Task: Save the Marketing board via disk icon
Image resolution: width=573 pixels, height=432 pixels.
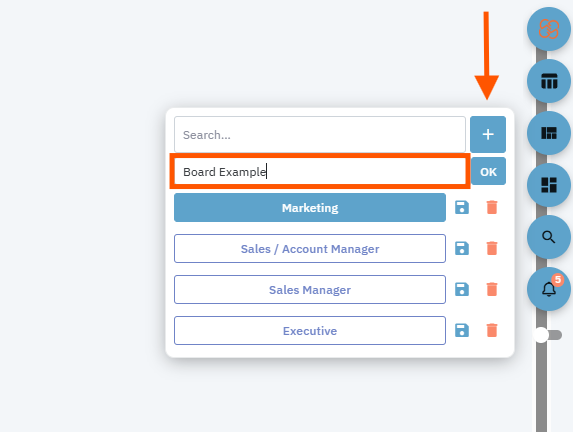Action: 462,207
